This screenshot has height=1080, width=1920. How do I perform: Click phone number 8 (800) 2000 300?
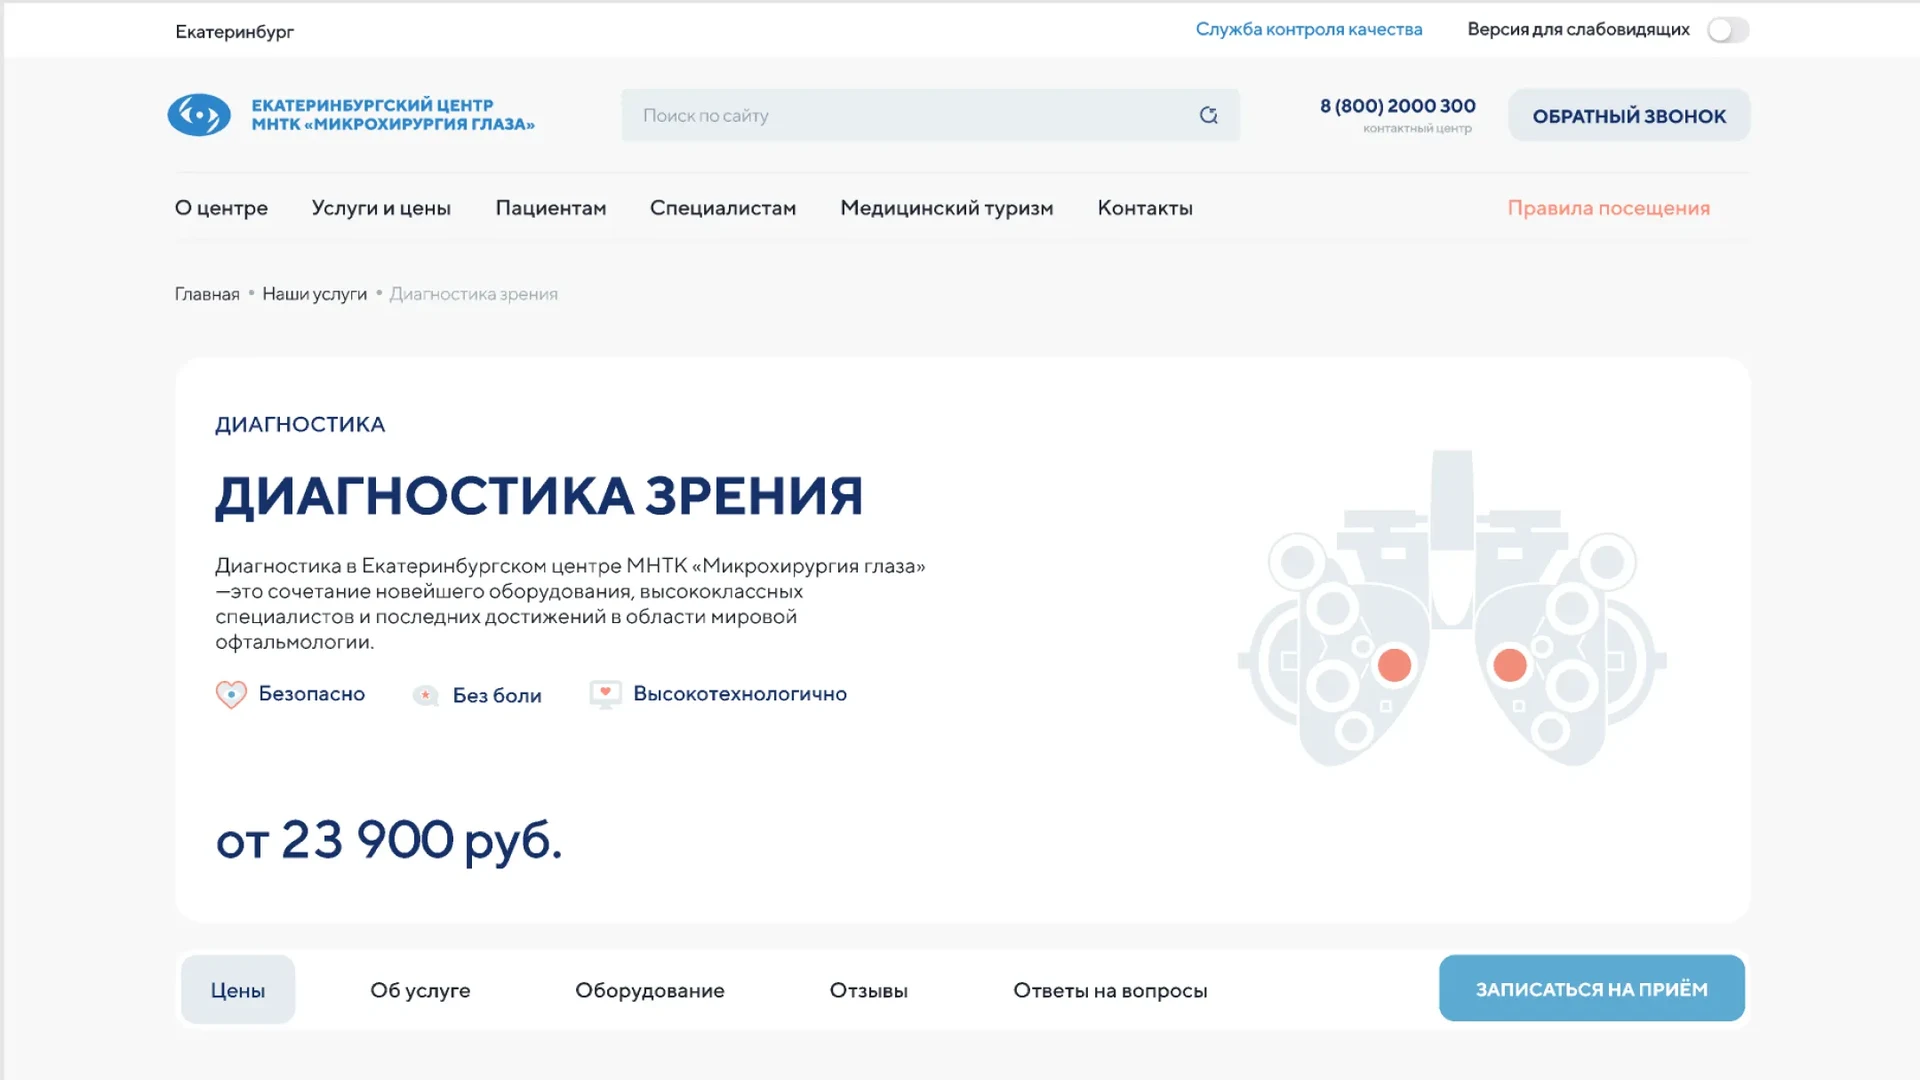coord(1398,106)
